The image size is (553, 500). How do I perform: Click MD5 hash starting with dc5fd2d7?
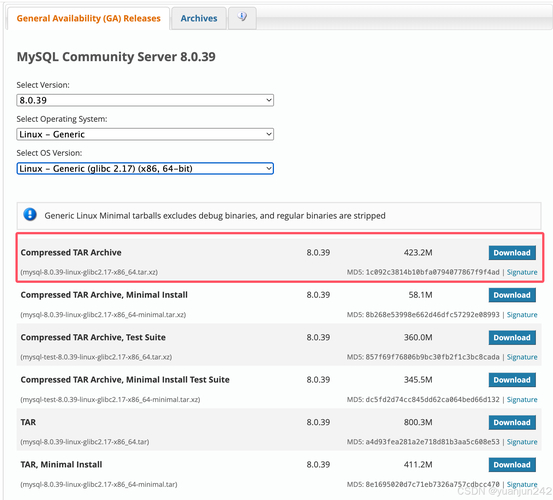[432, 400]
